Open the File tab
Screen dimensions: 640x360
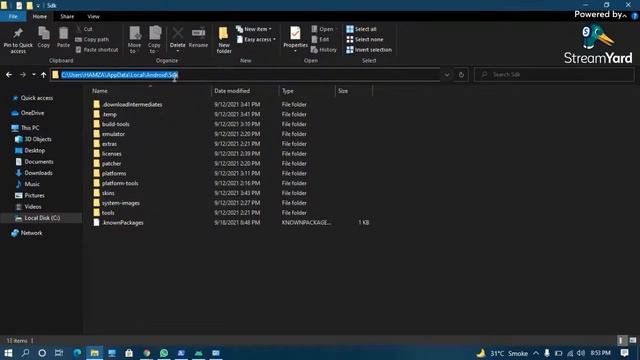(x=13, y=16)
